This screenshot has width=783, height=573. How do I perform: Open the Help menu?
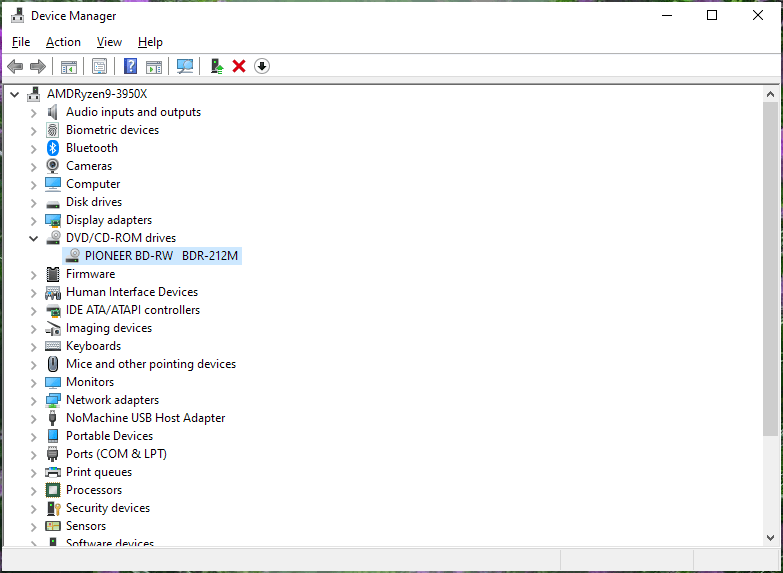click(x=150, y=42)
